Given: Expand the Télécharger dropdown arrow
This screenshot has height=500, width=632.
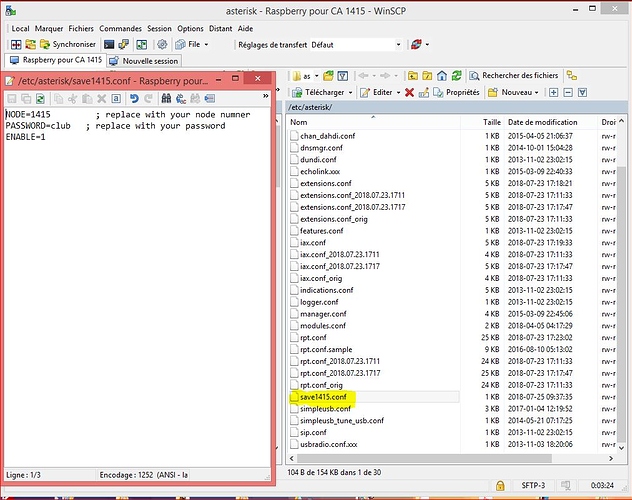Looking at the screenshot, I should (350, 93).
